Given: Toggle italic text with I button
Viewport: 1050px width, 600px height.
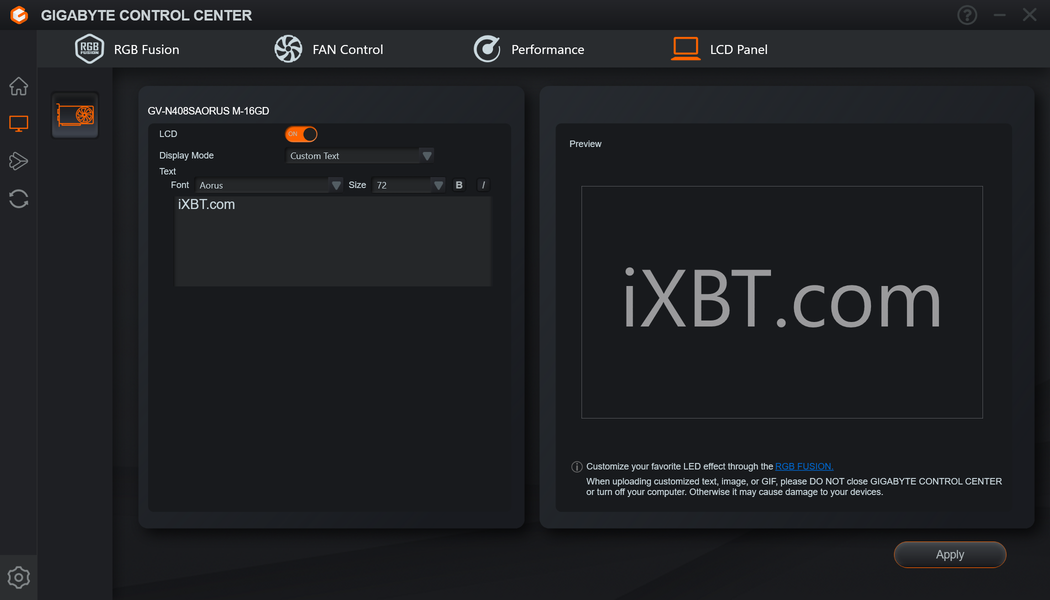Looking at the screenshot, I should [483, 185].
